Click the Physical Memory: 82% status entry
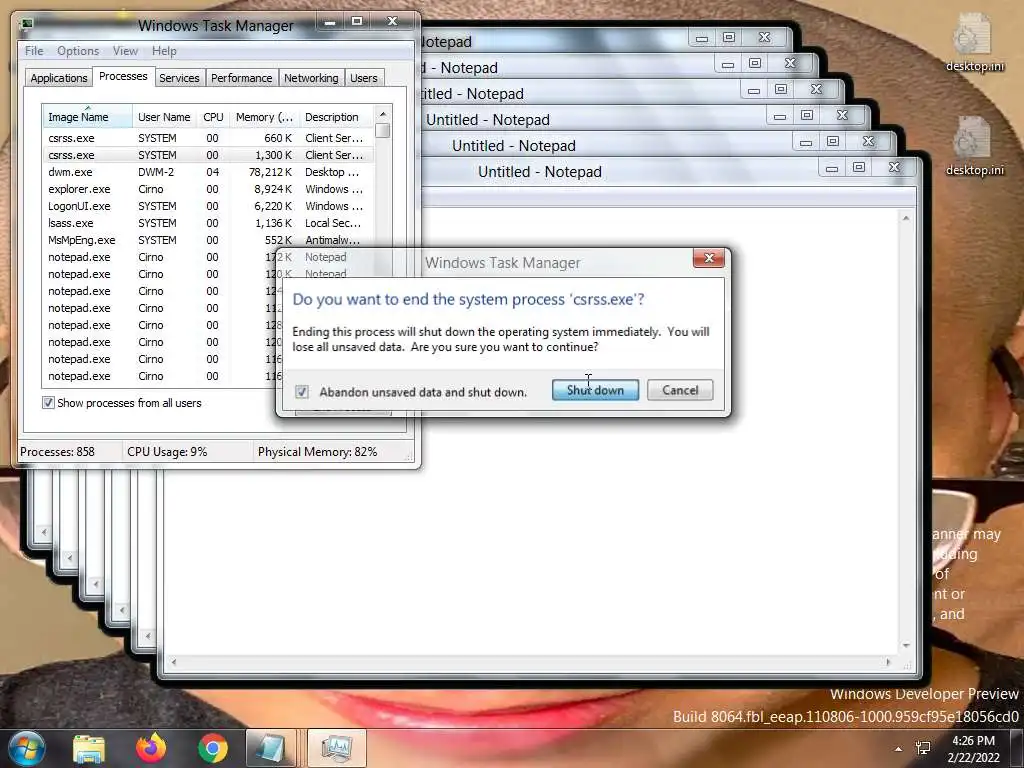 pyautogui.click(x=317, y=452)
